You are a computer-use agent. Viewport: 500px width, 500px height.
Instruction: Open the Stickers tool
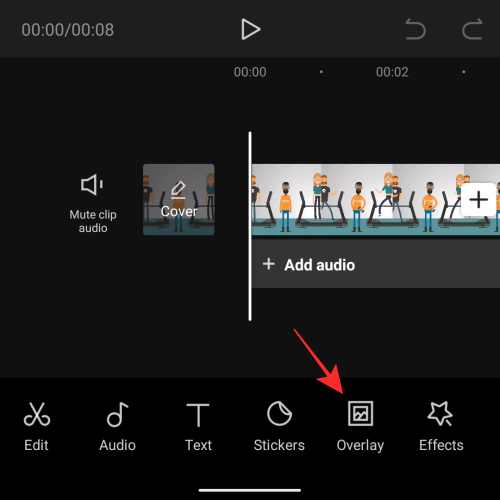(279, 427)
